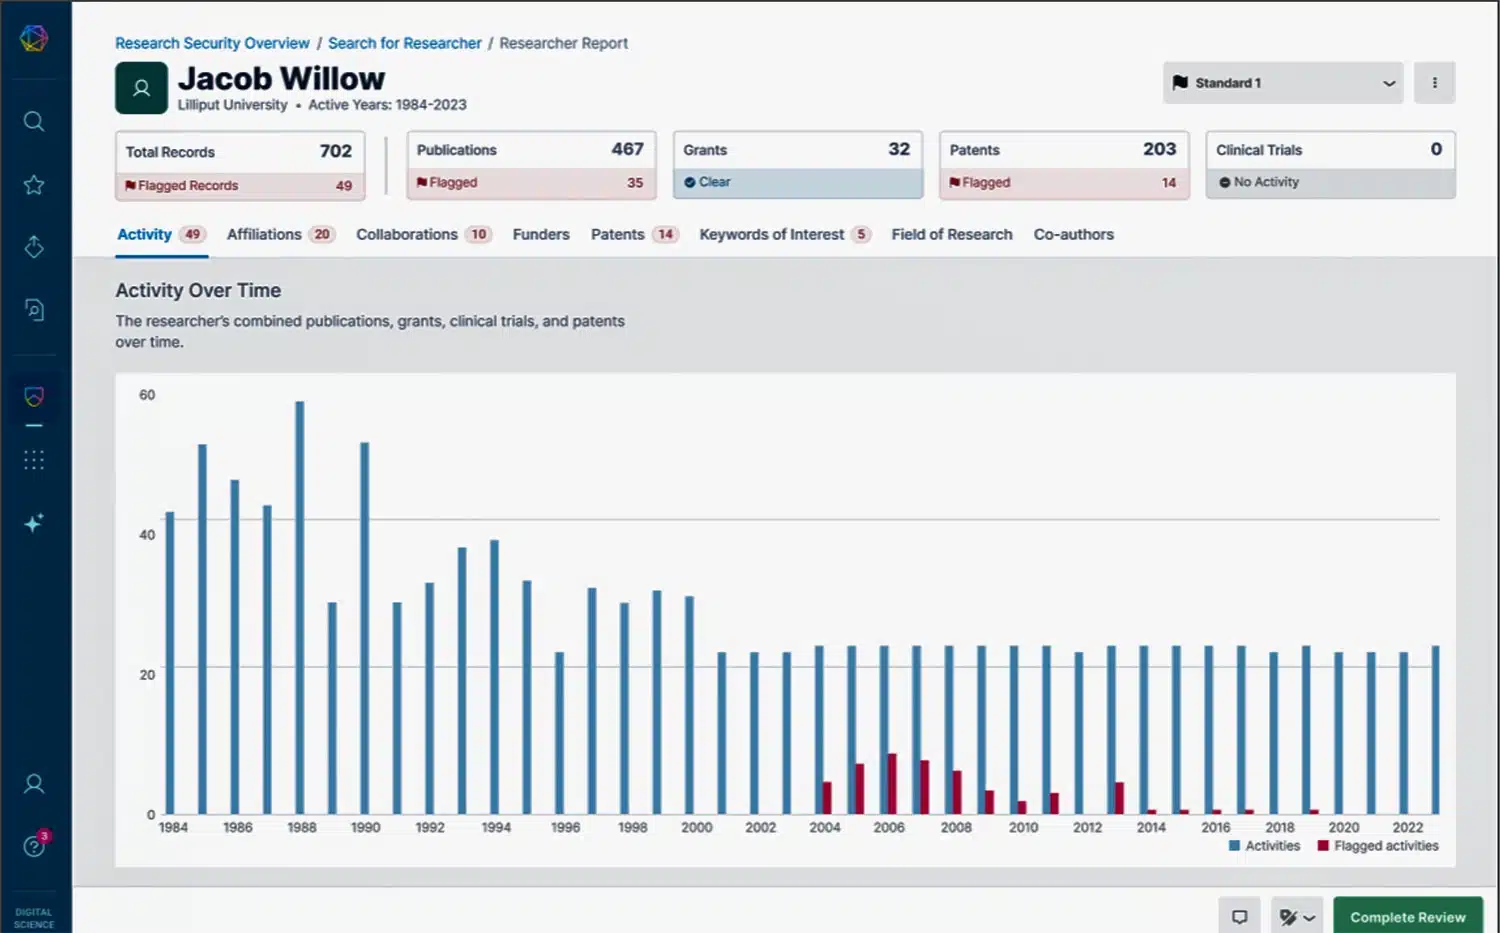Go to Research Security Overview breadcrumb
Image resolution: width=1500 pixels, height=933 pixels.
tap(212, 43)
